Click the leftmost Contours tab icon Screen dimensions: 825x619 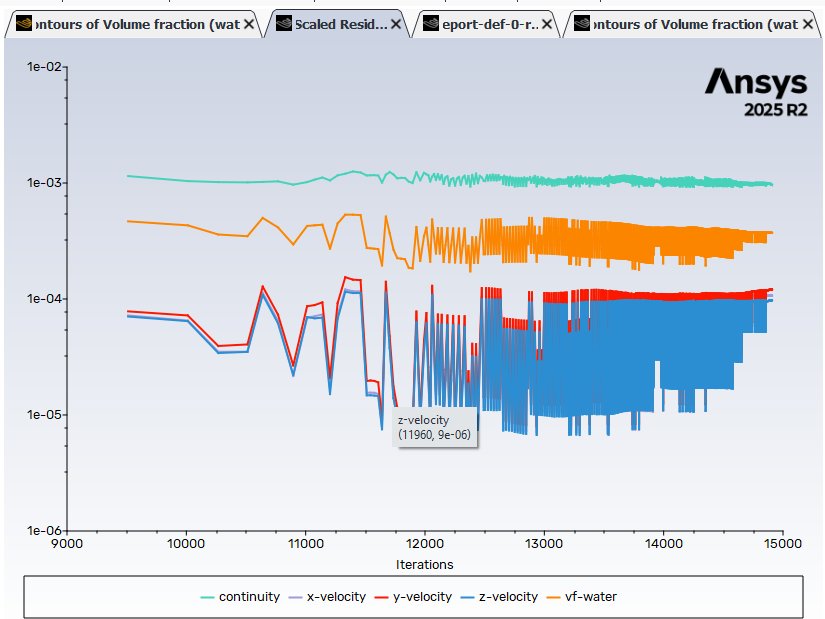(24, 23)
